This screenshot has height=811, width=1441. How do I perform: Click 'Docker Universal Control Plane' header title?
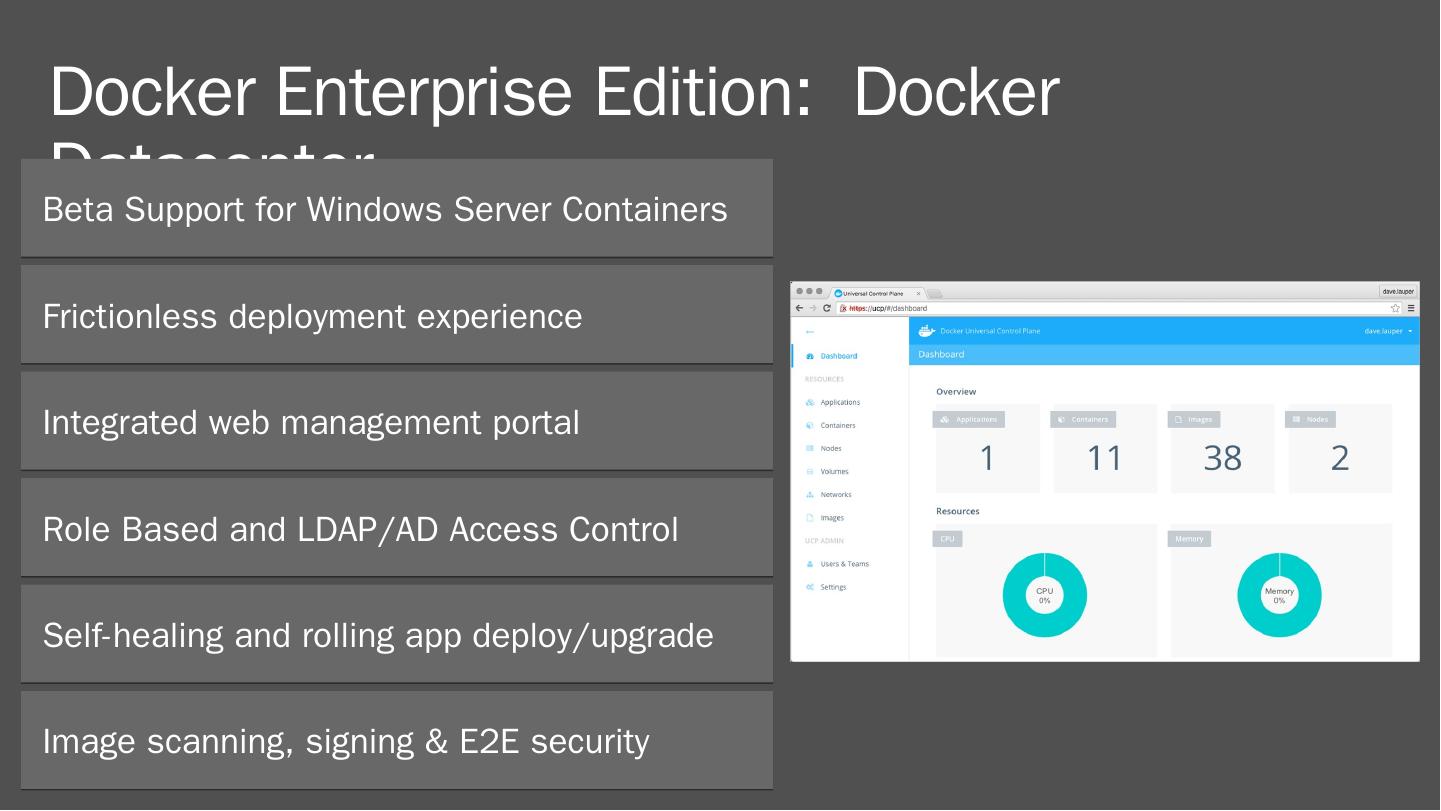[990, 331]
